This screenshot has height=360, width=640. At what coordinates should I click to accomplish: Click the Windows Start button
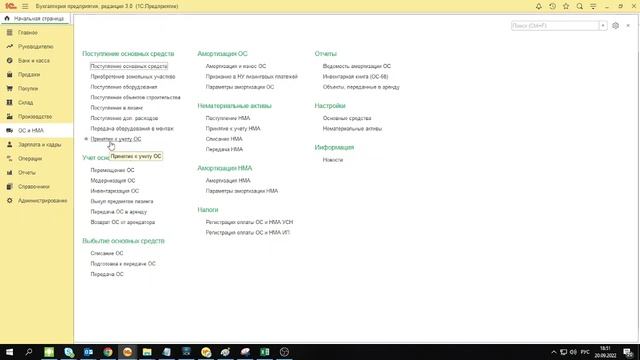pos(9,352)
